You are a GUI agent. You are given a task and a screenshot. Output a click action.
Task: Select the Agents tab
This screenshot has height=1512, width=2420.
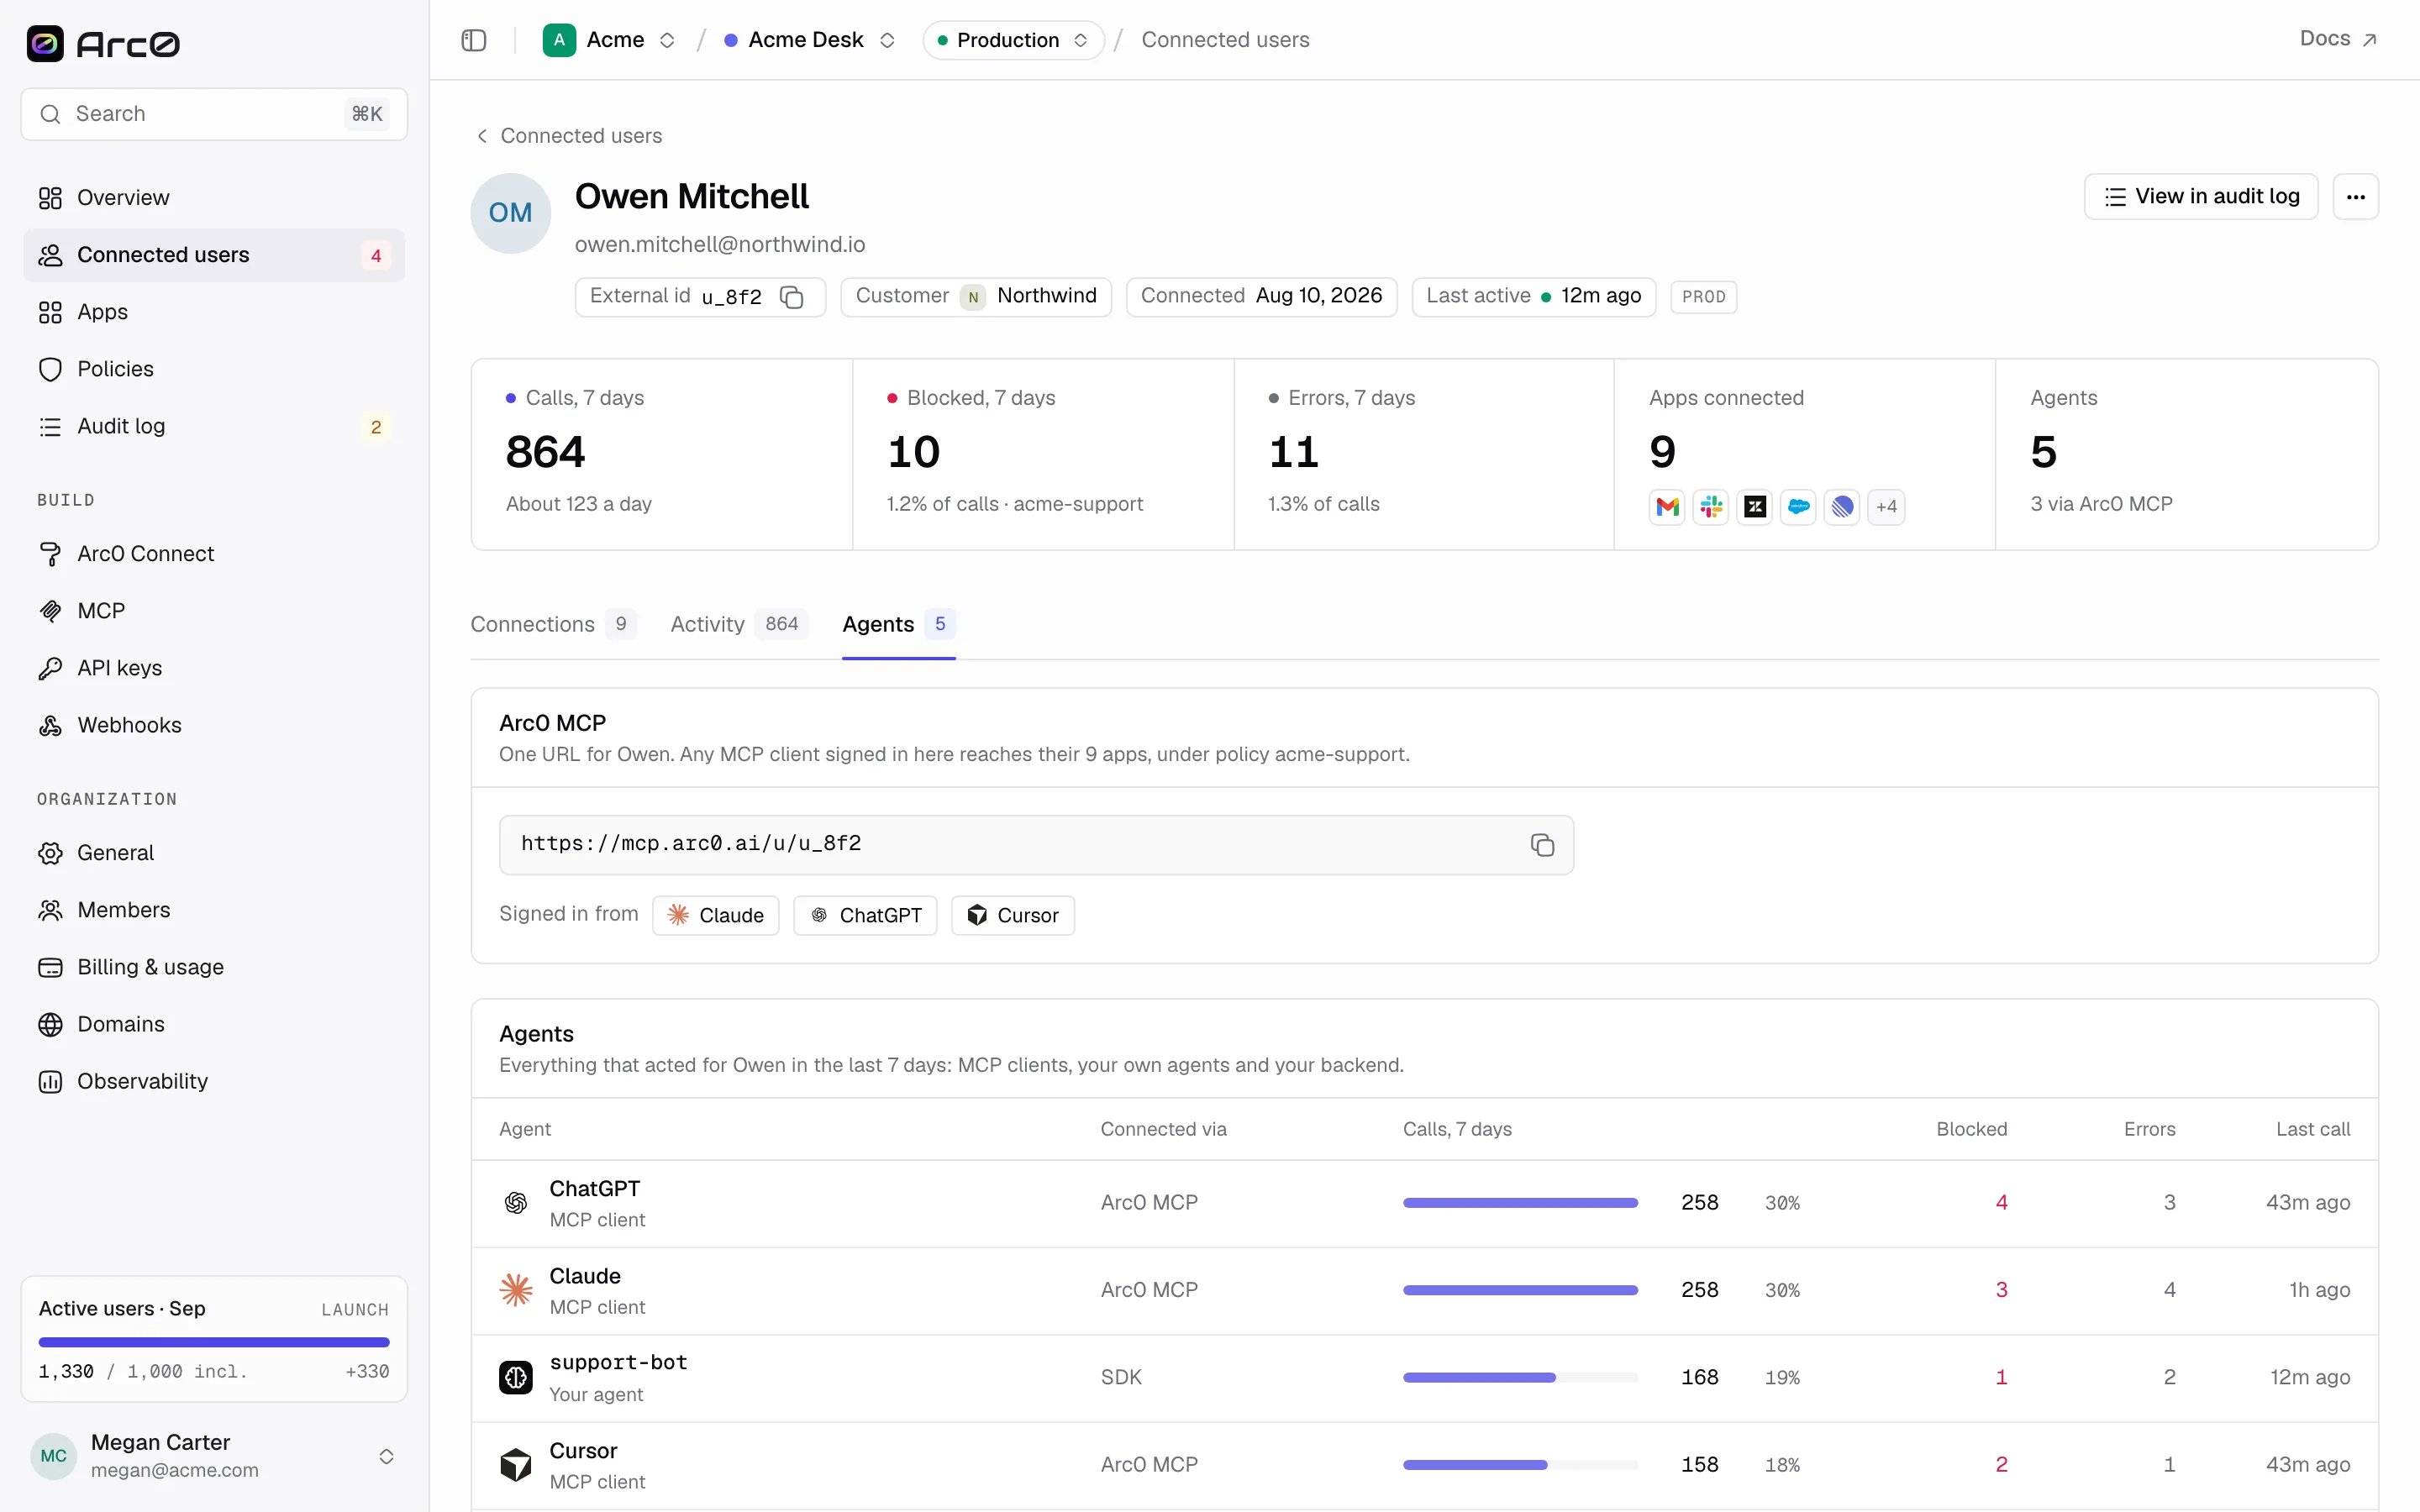898,624
